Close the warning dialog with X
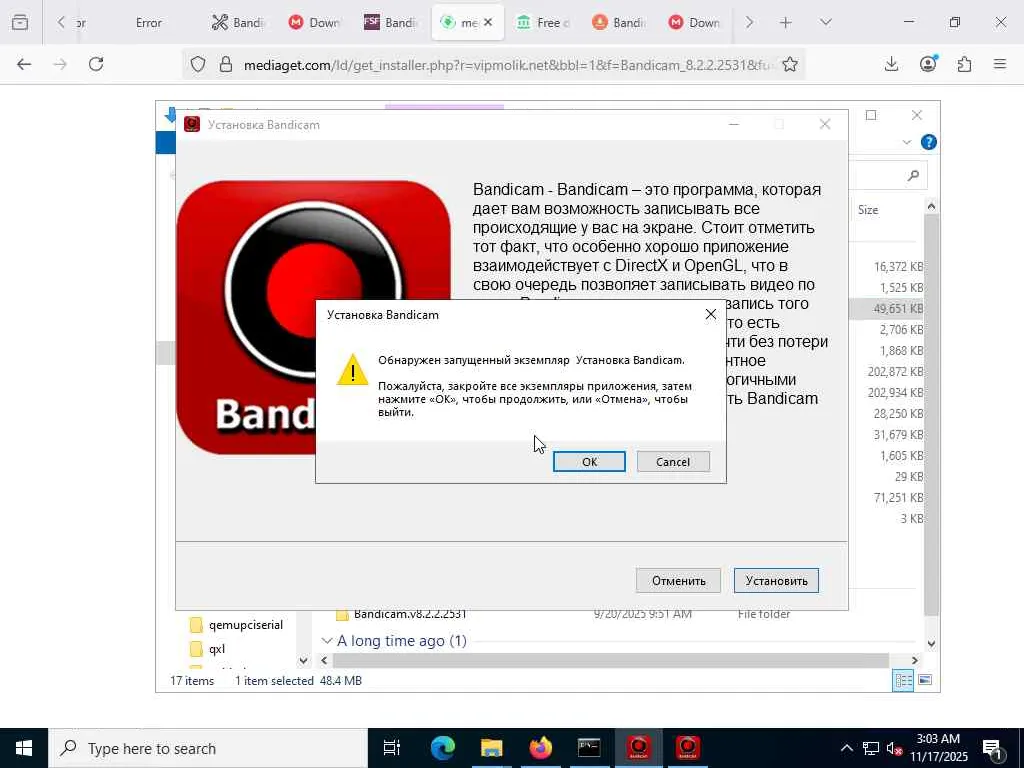The width and height of the screenshot is (1024, 768). [x=711, y=315]
